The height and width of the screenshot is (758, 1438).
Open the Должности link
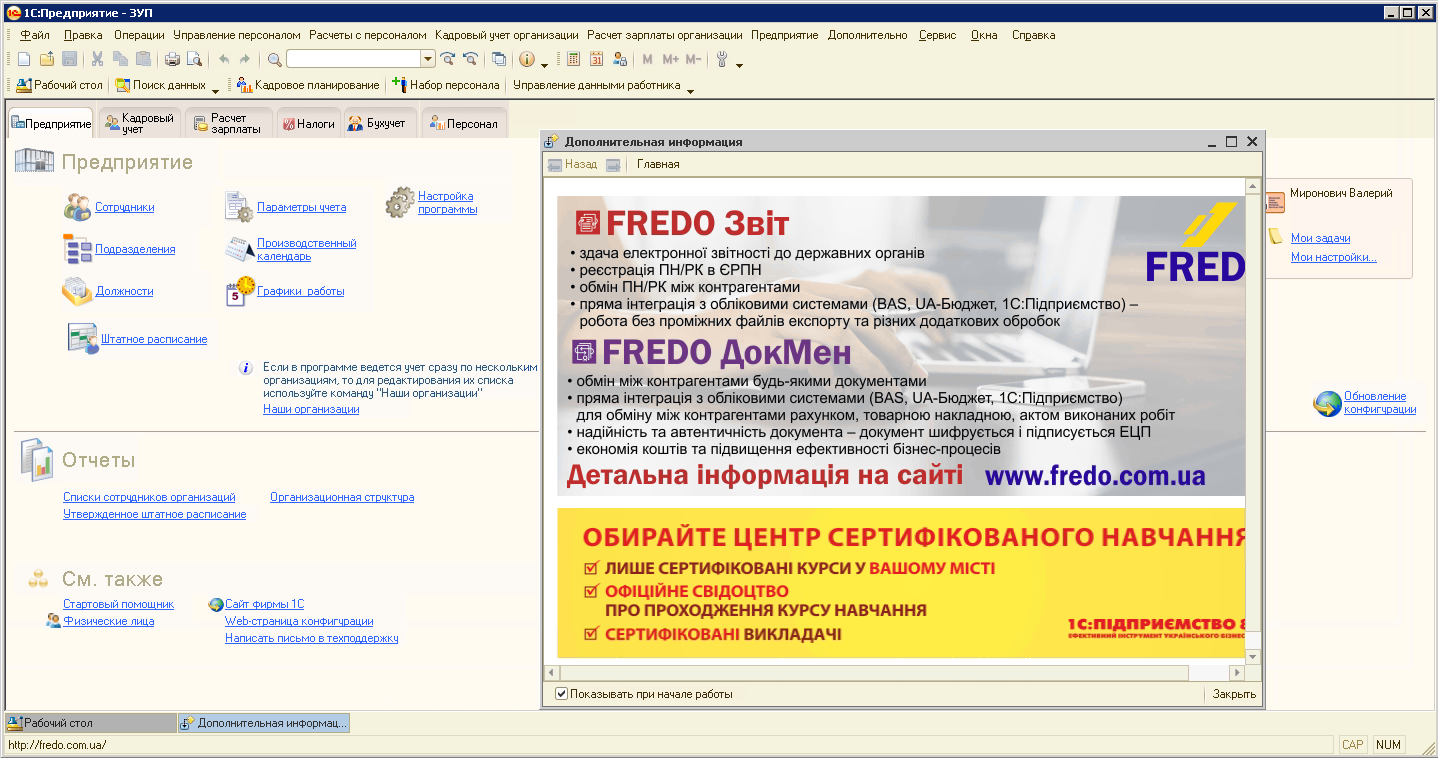(125, 291)
